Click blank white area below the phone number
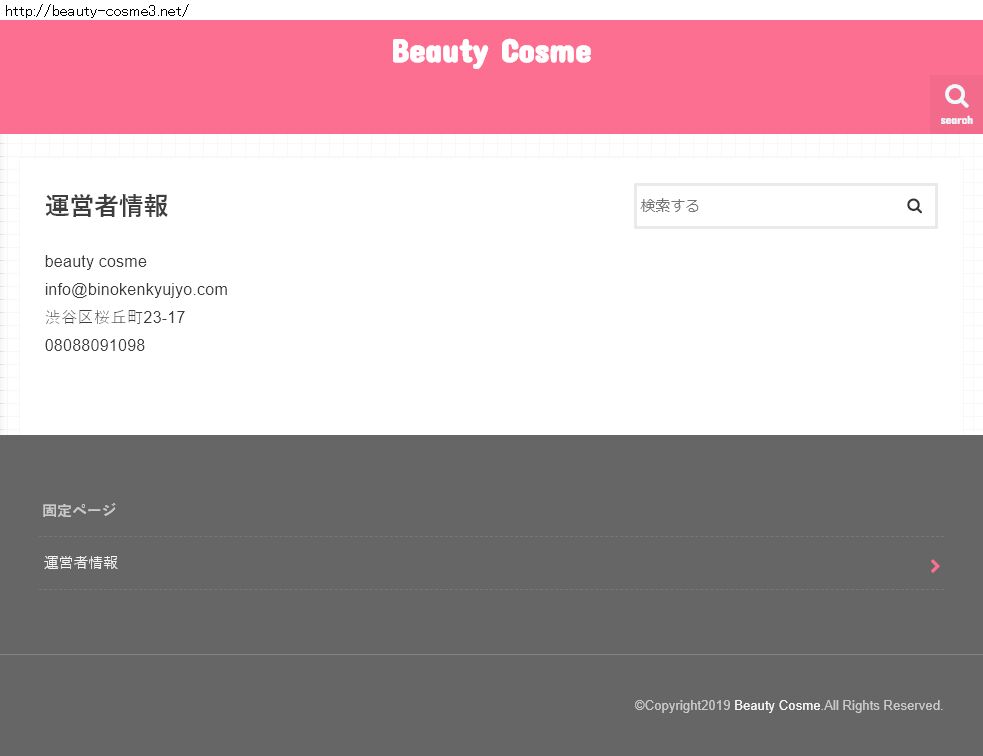 click(300, 395)
